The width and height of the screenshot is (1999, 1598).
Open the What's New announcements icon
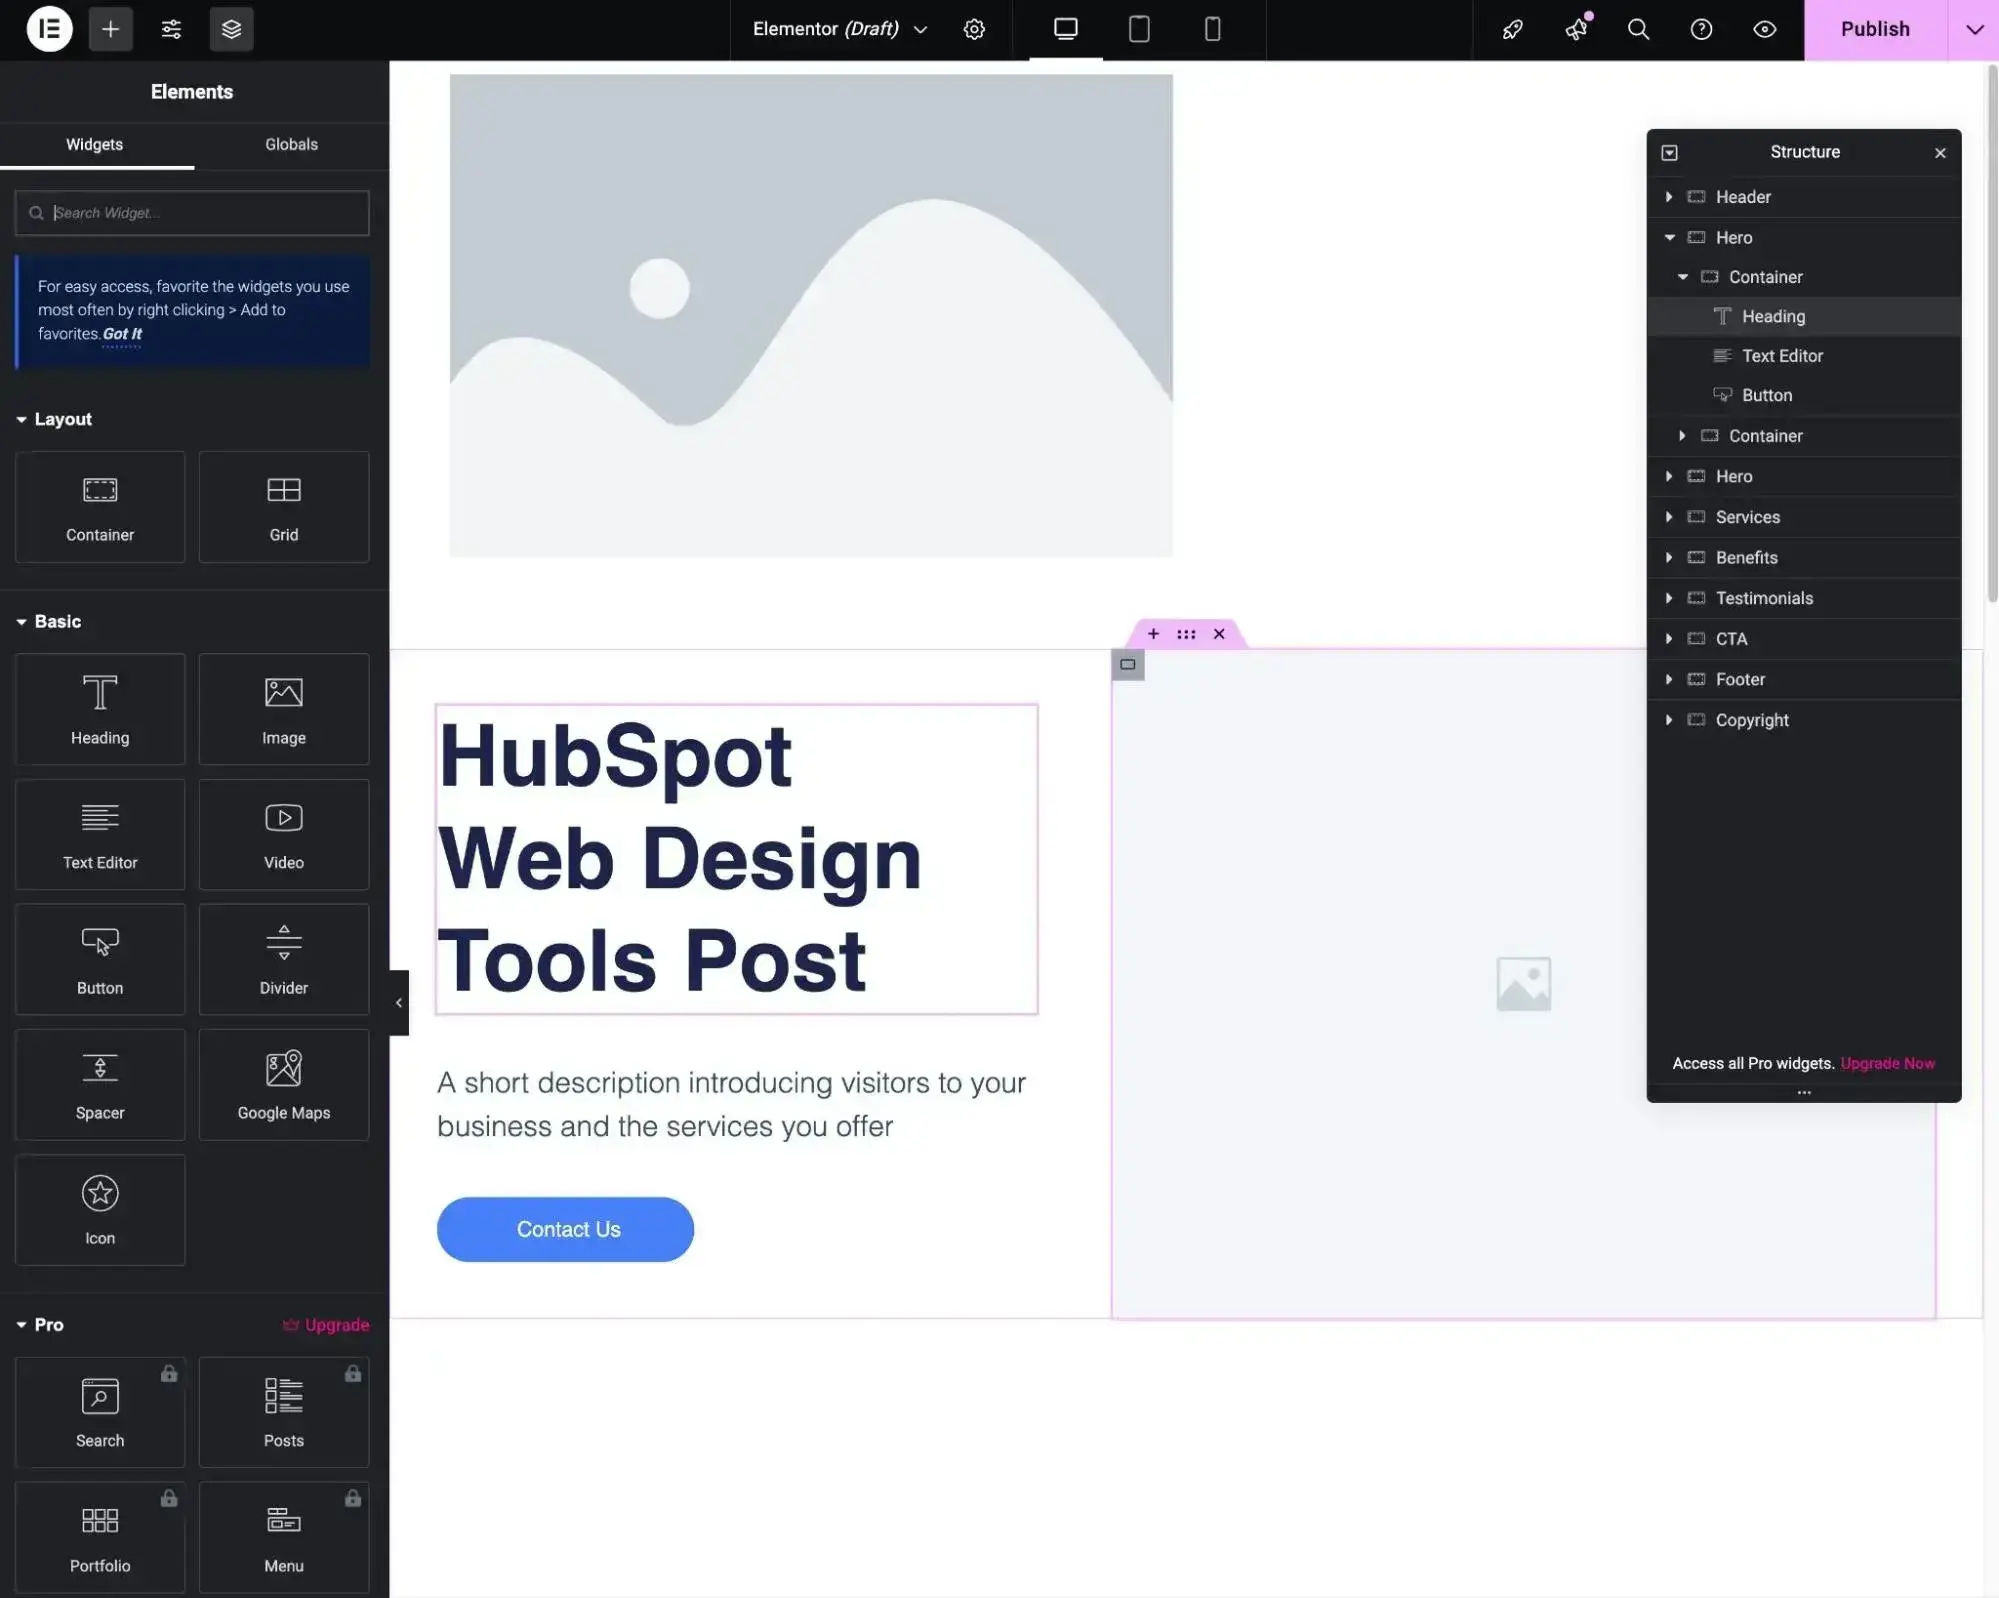point(1576,29)
